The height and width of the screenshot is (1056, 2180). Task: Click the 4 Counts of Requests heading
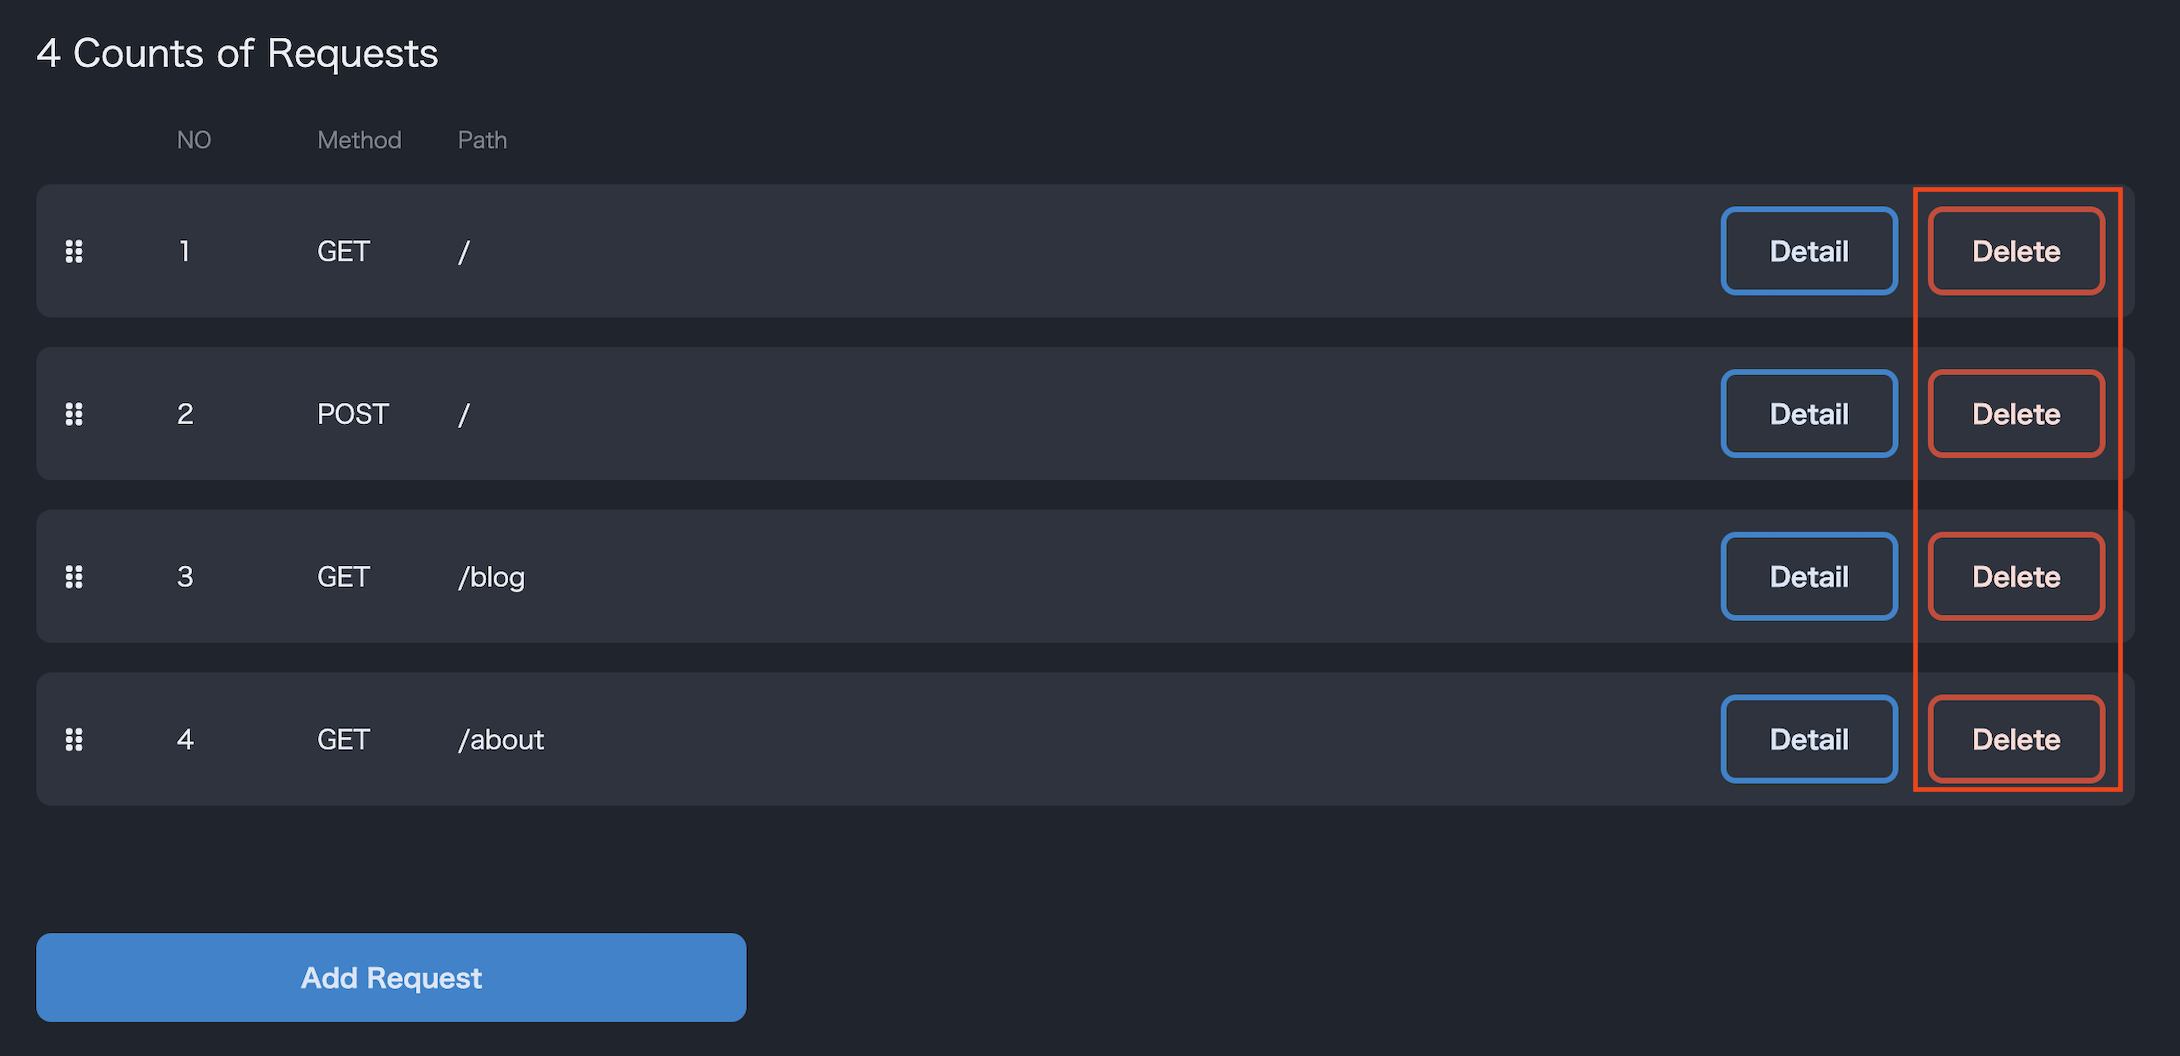(237, 53)
